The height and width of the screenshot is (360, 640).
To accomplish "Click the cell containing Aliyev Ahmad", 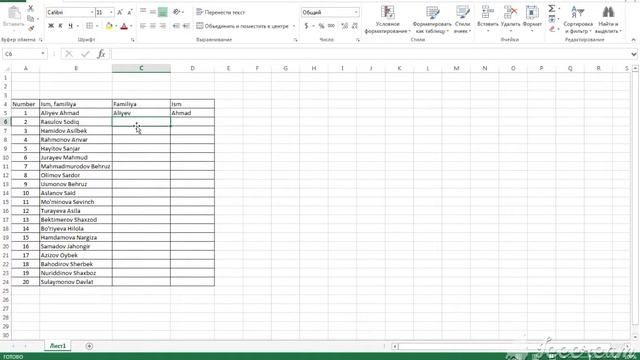I will tap(76, 113).
